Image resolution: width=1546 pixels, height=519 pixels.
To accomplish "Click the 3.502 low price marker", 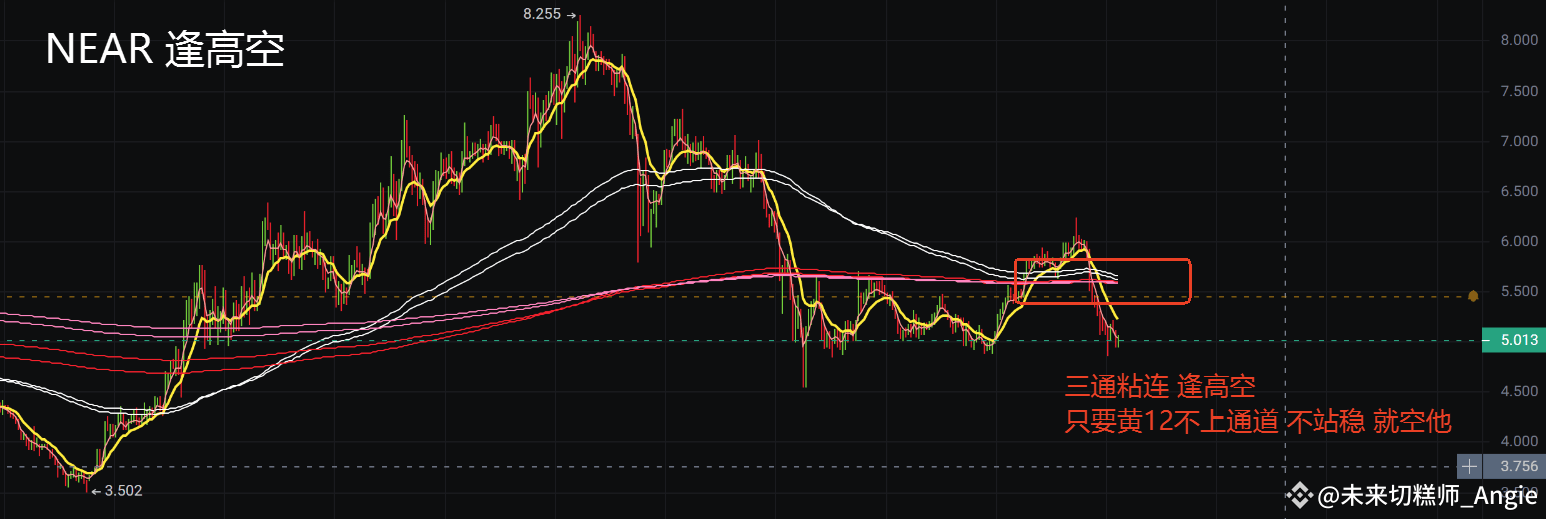I will pyautogui.click(x=117, y=490).
